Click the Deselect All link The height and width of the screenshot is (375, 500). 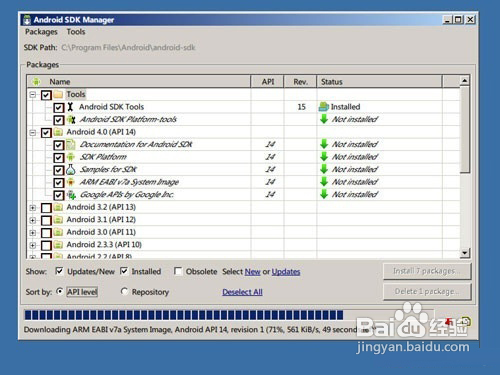242,292
